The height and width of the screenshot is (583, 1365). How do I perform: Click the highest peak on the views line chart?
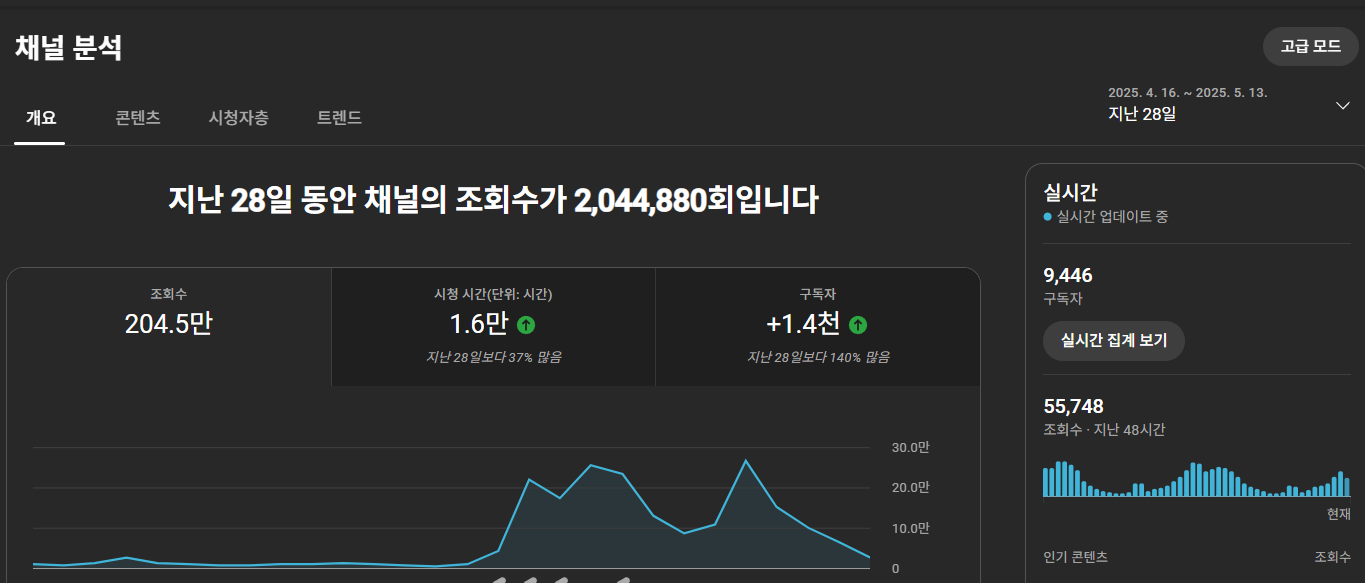pos(745,461)
